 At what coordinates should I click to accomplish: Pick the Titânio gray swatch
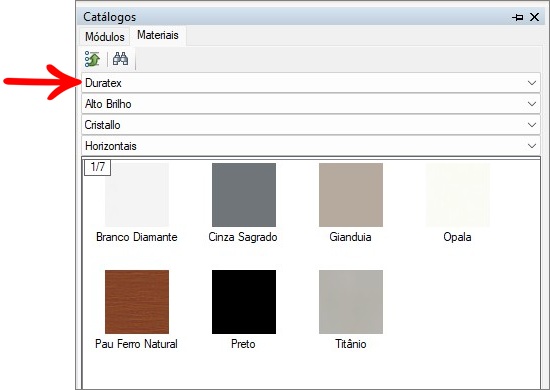click(351, 302)
